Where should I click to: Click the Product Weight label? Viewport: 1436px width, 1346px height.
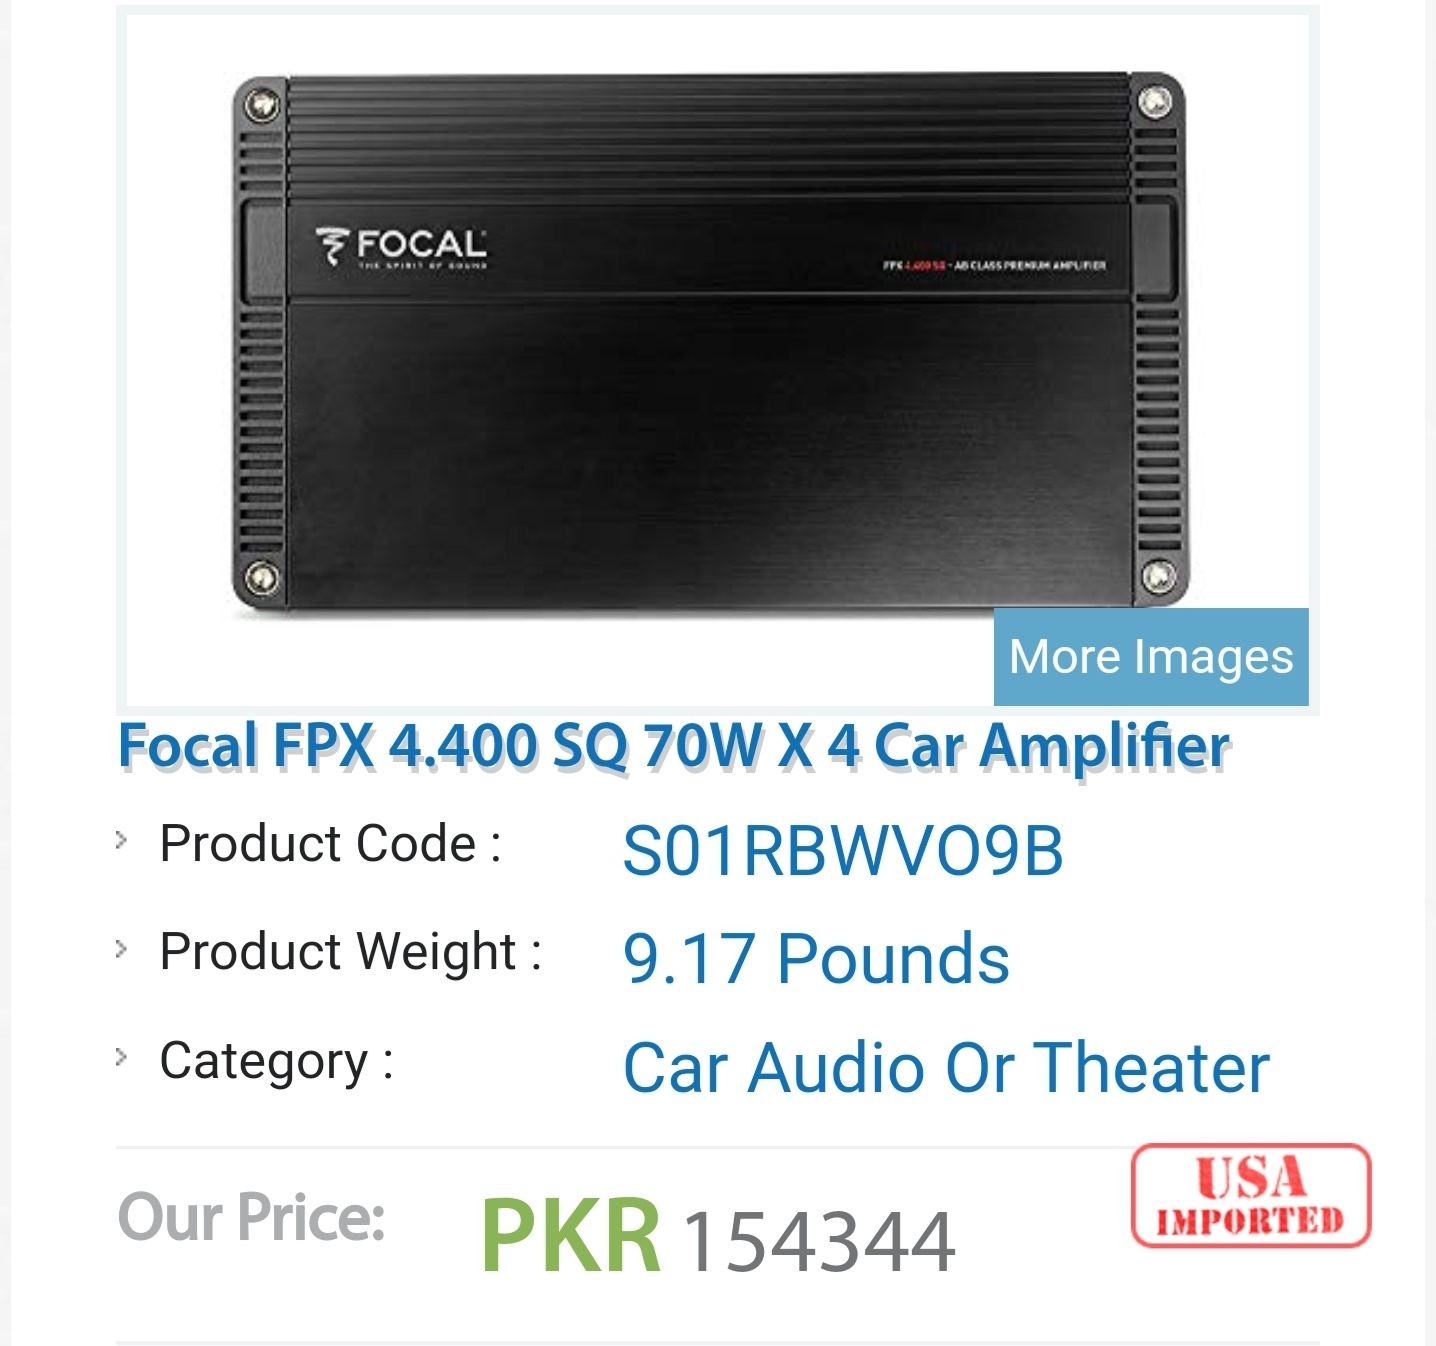350,951
